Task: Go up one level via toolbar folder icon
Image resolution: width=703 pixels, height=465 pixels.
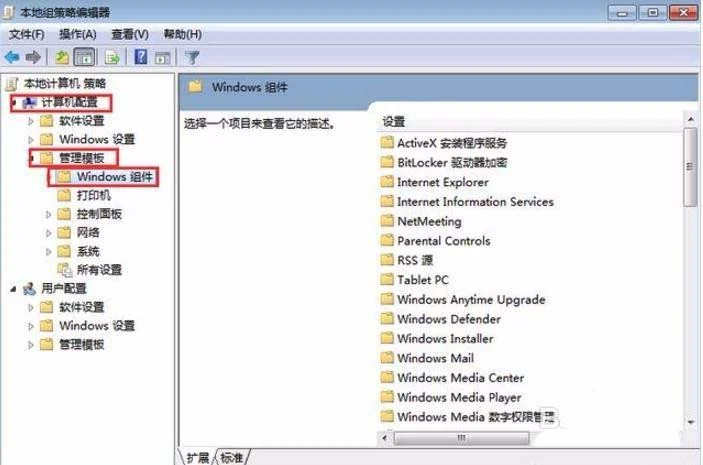Action: coord(62,57)
